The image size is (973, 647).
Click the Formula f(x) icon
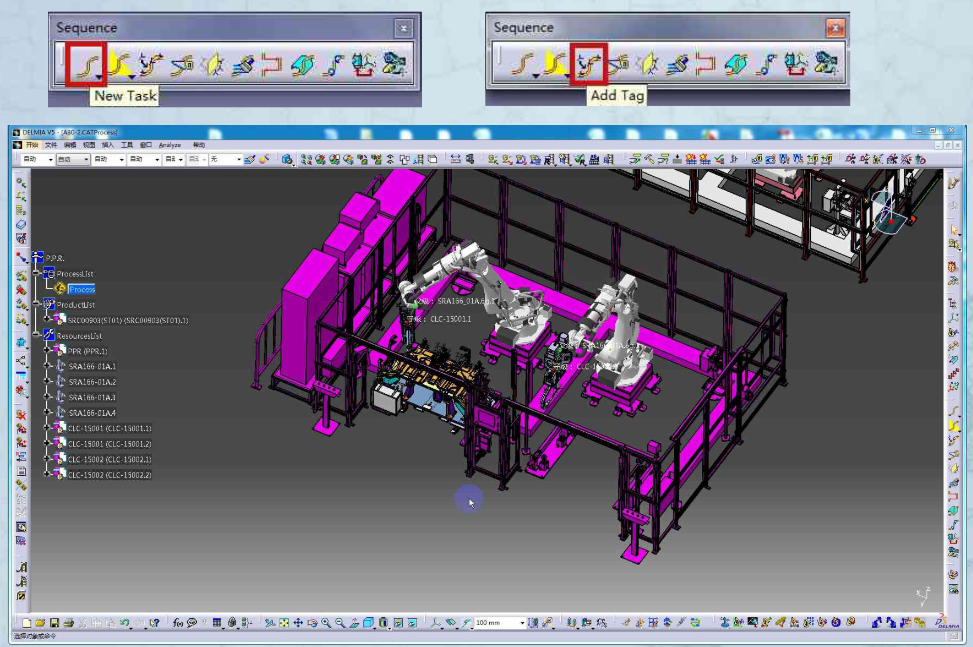[178, 622]
